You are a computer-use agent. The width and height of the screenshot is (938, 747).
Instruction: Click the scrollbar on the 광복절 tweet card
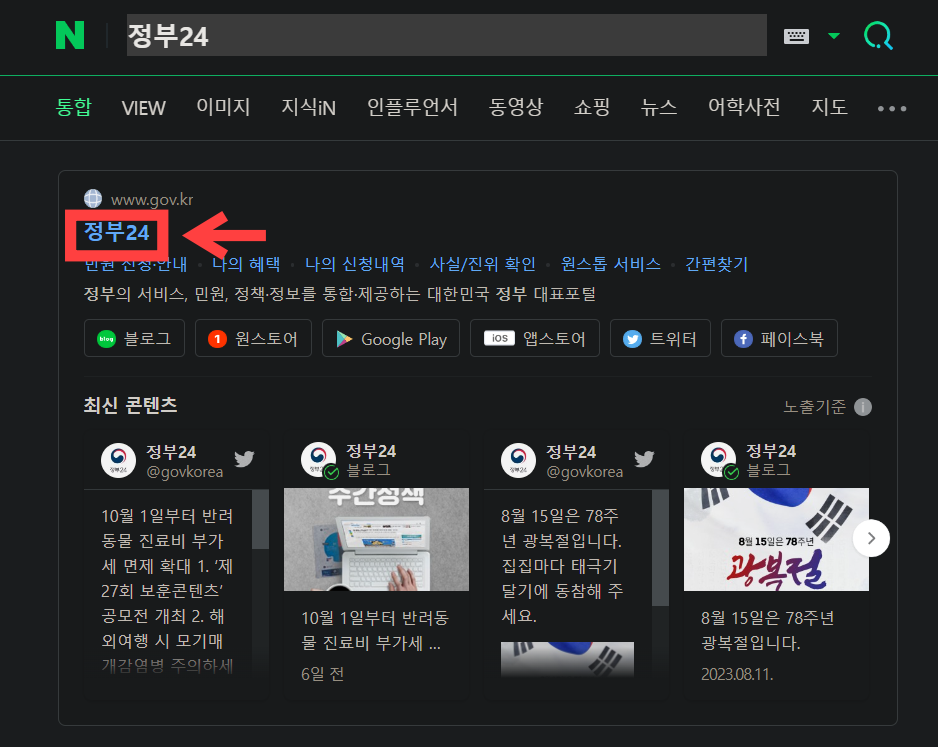coord(660,548)
